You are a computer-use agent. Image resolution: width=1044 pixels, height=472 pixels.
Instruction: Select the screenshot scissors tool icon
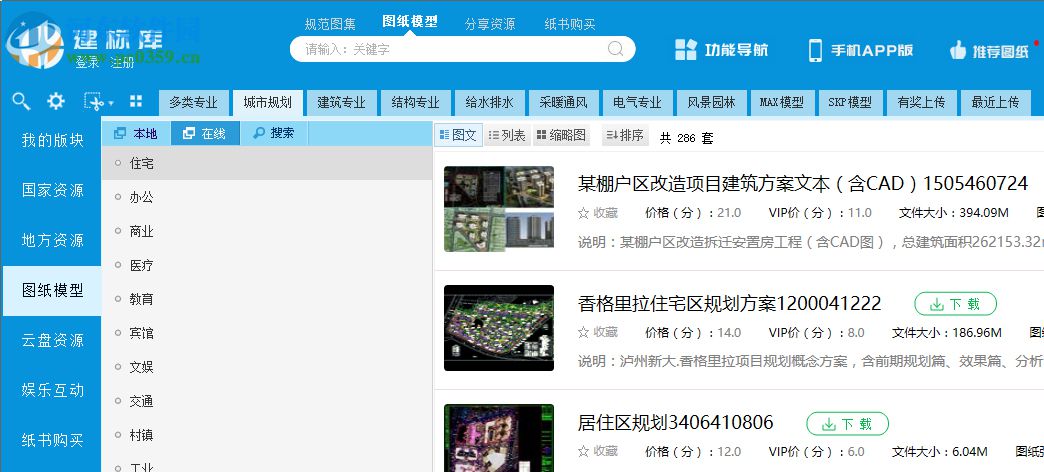coord(94,101)
